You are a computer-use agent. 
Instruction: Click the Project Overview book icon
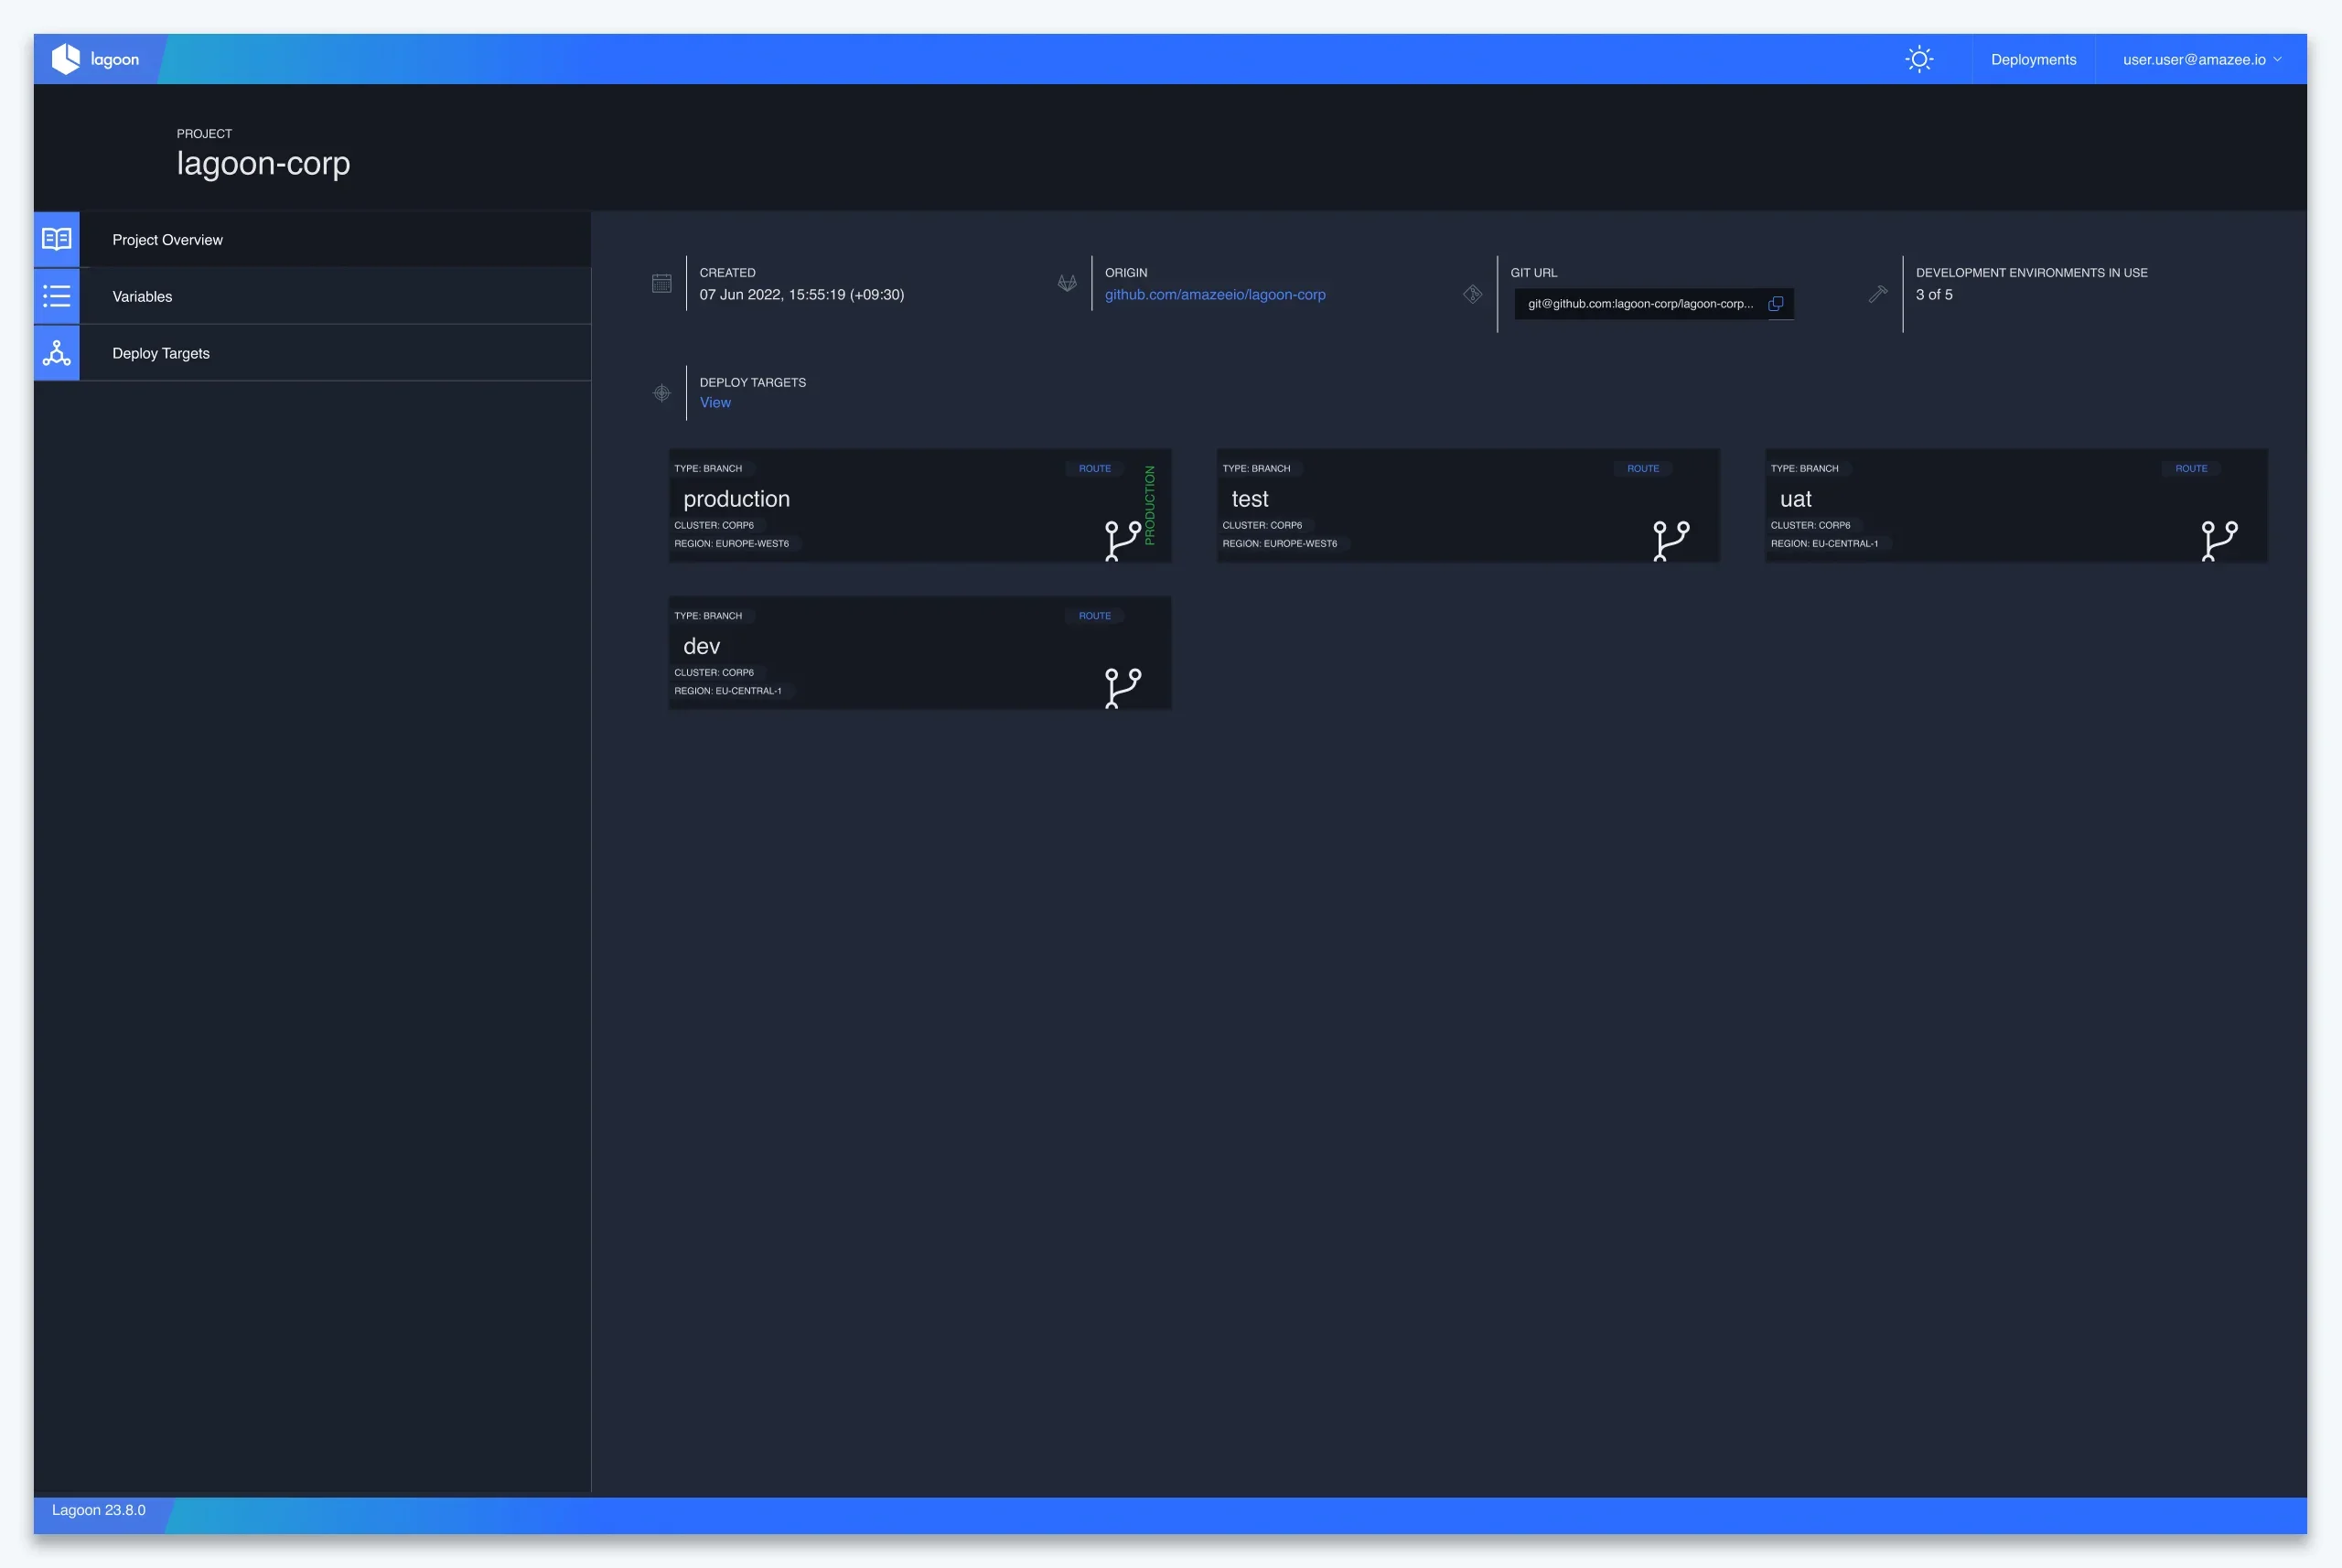tap(57, 239)
